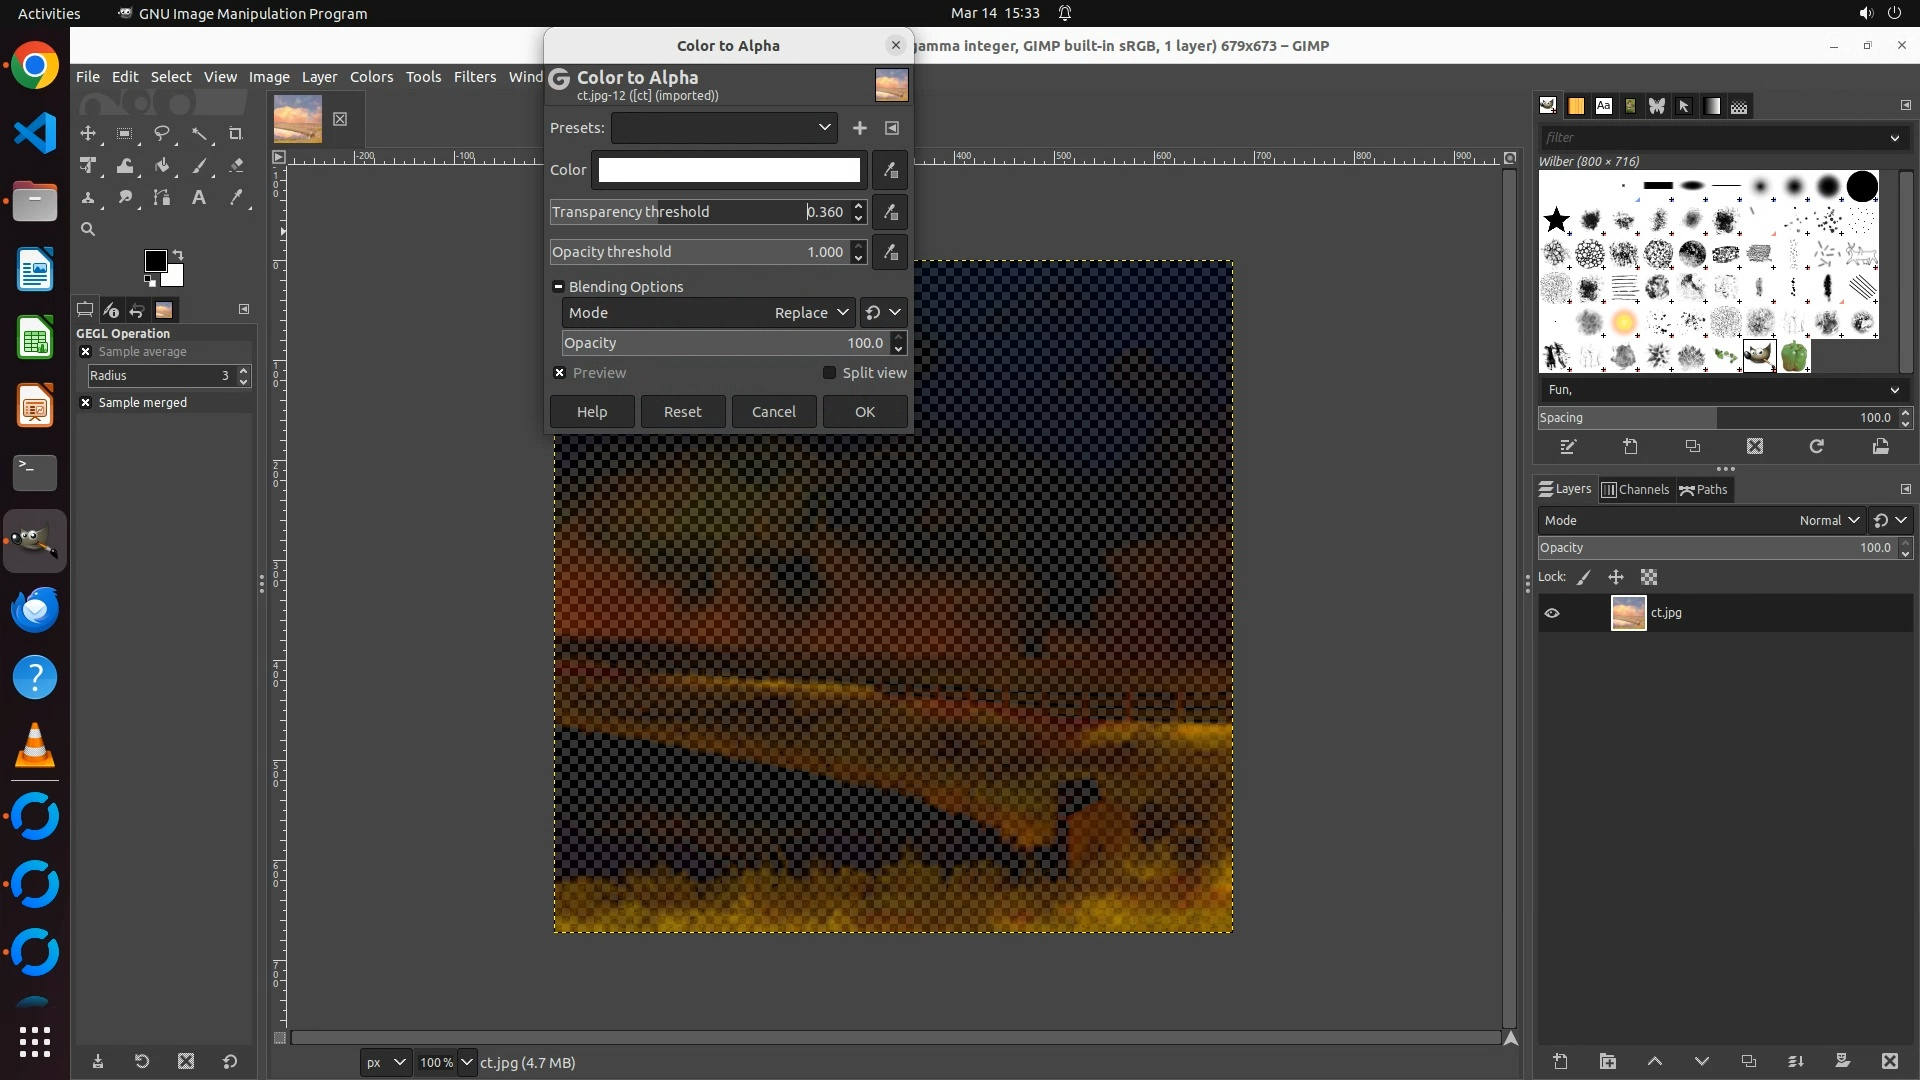This screenshot has height=1080, width=1920.
Task: Toggle the Preview checkbox
Action: [560, 373]
